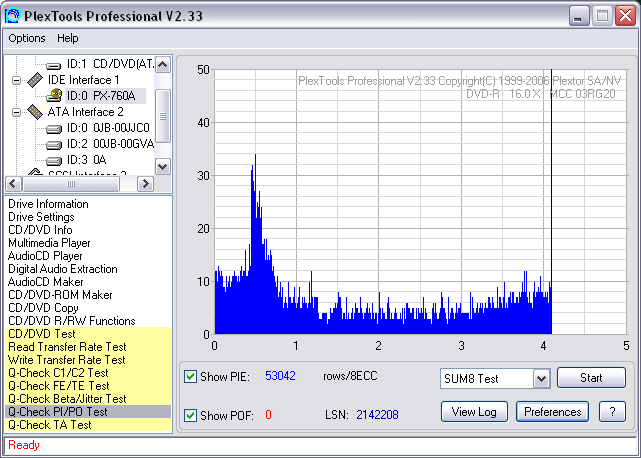
Task: Open the Options menu
Action: point(27,38)
